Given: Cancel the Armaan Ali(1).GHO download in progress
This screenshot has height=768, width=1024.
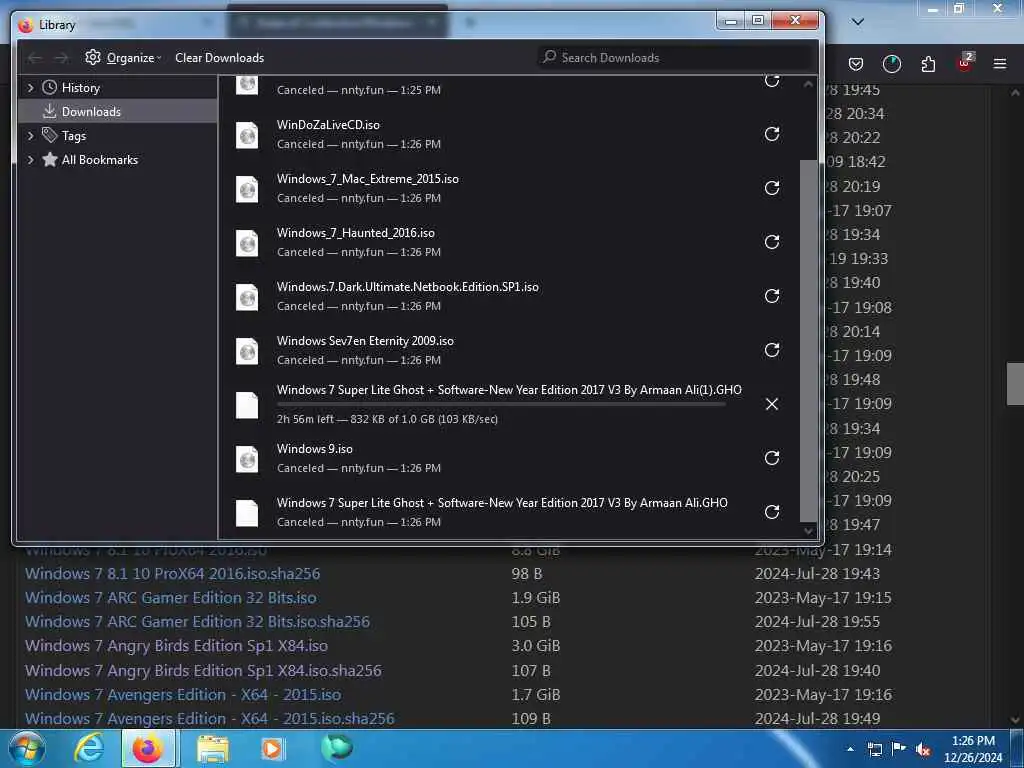Looking at the screenshot, I should pos(772,404).
